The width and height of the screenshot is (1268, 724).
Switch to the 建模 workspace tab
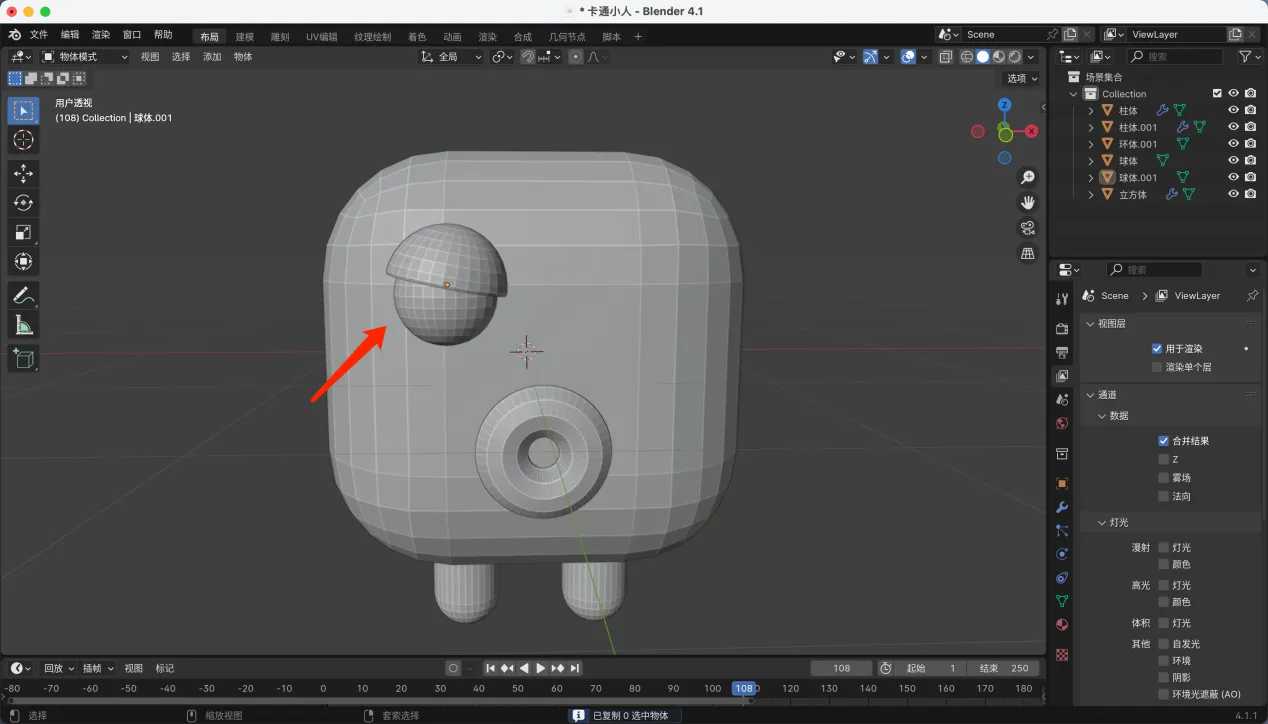[244, 37]
